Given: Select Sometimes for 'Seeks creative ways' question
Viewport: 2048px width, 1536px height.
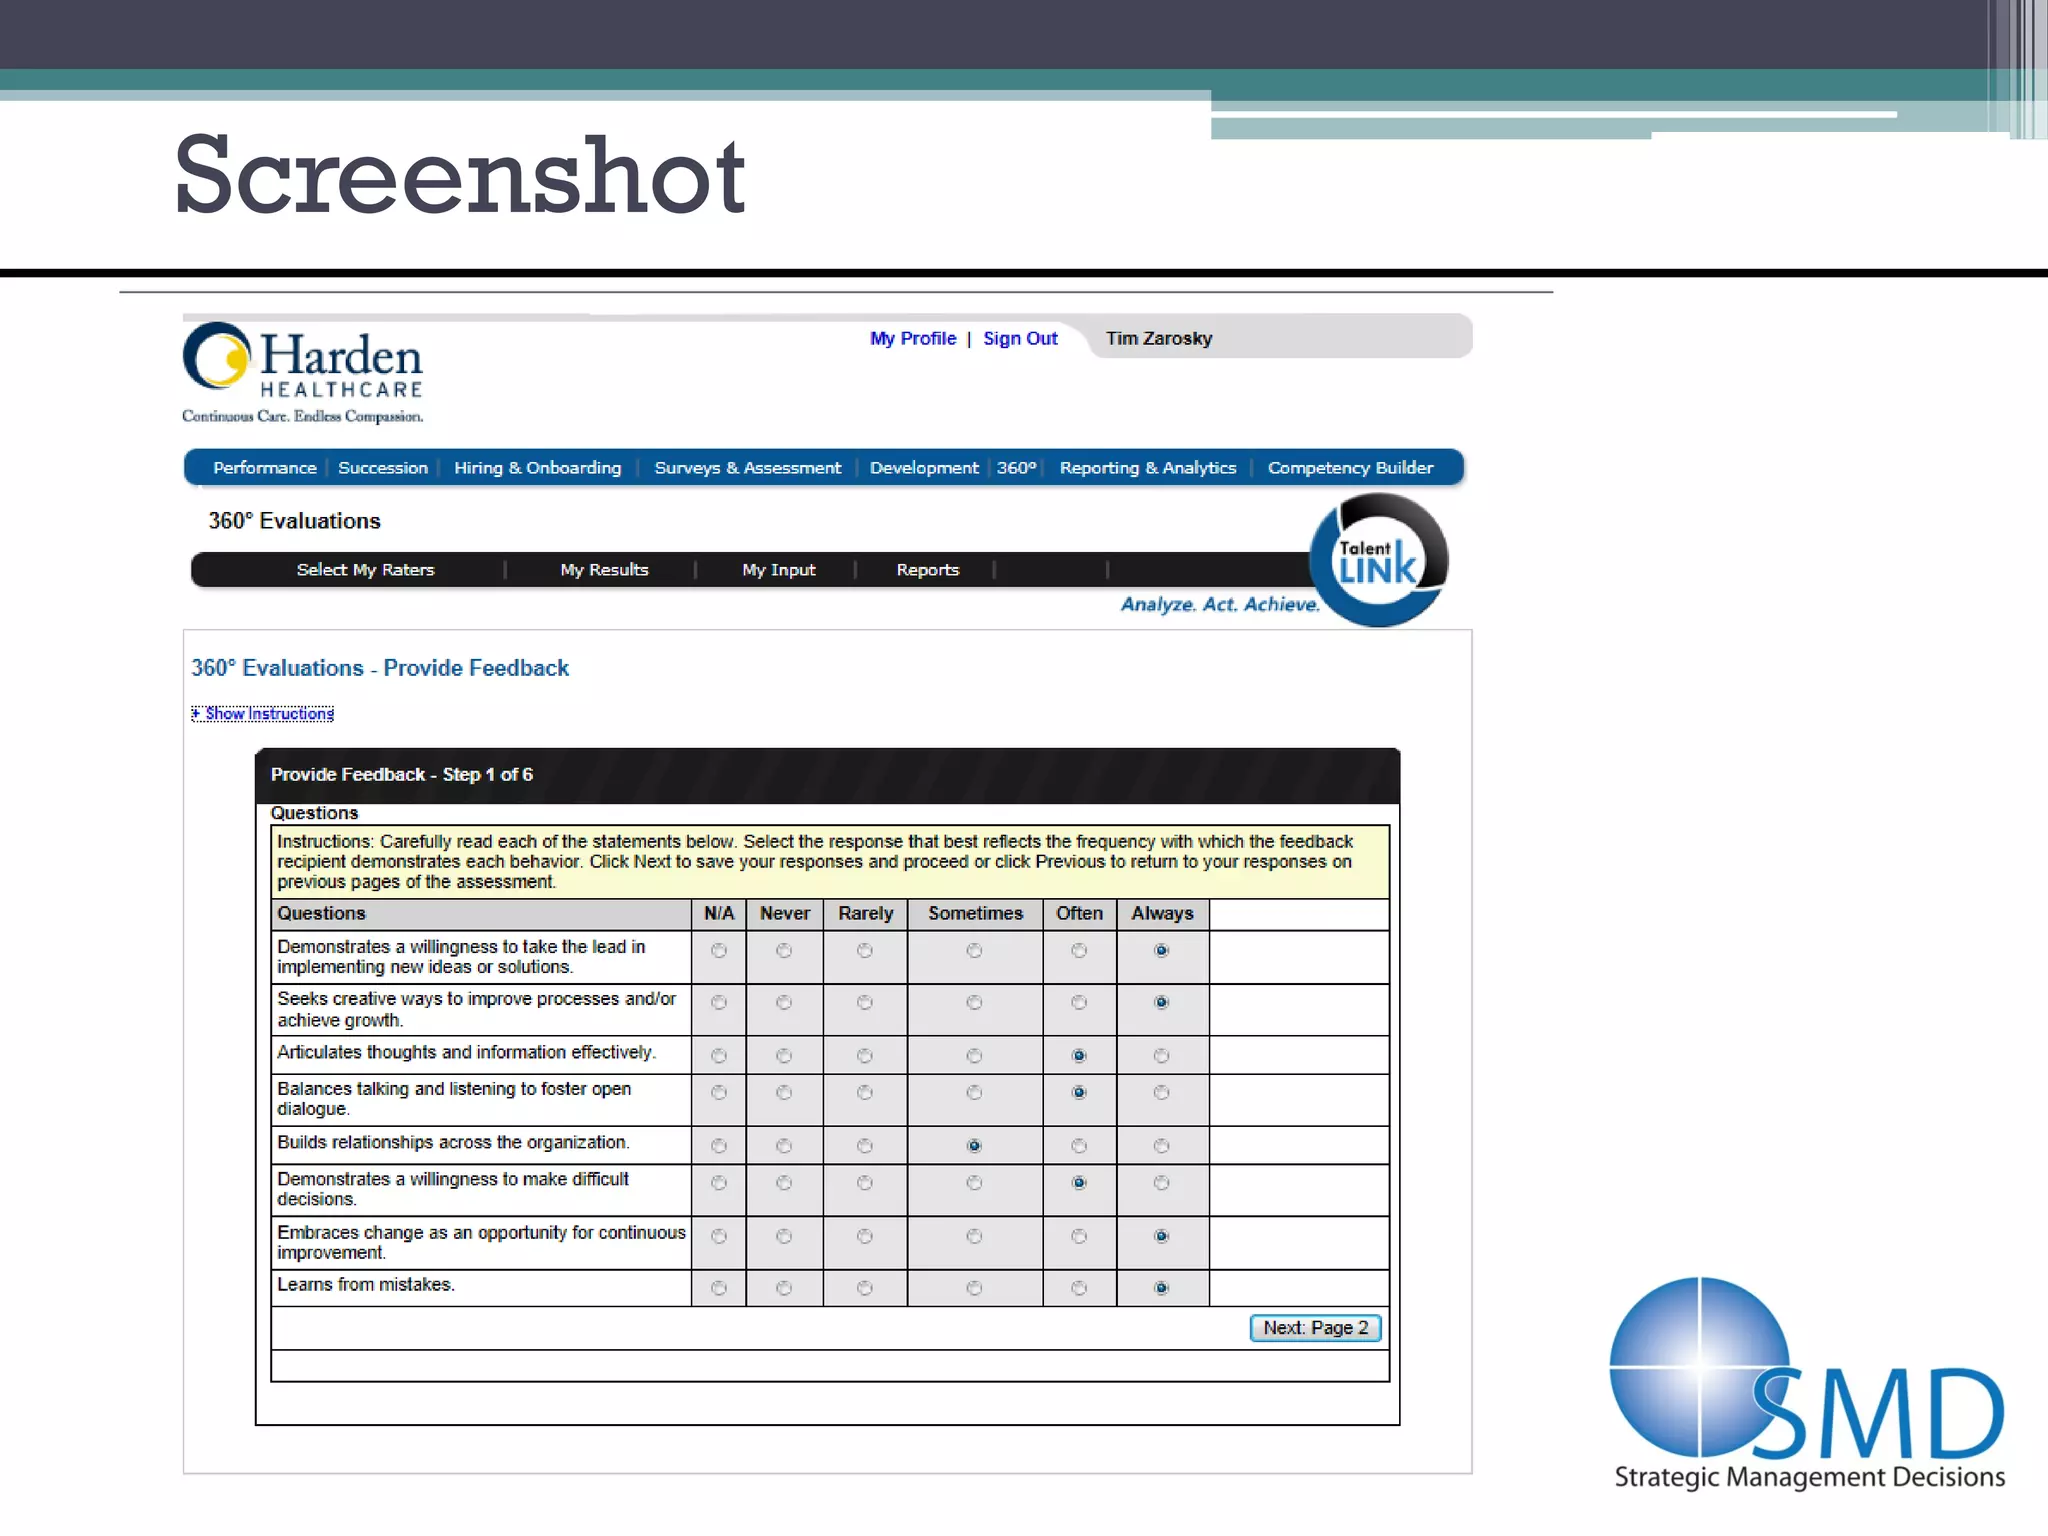Looking at the screenshot, I should coord(974,1003).
